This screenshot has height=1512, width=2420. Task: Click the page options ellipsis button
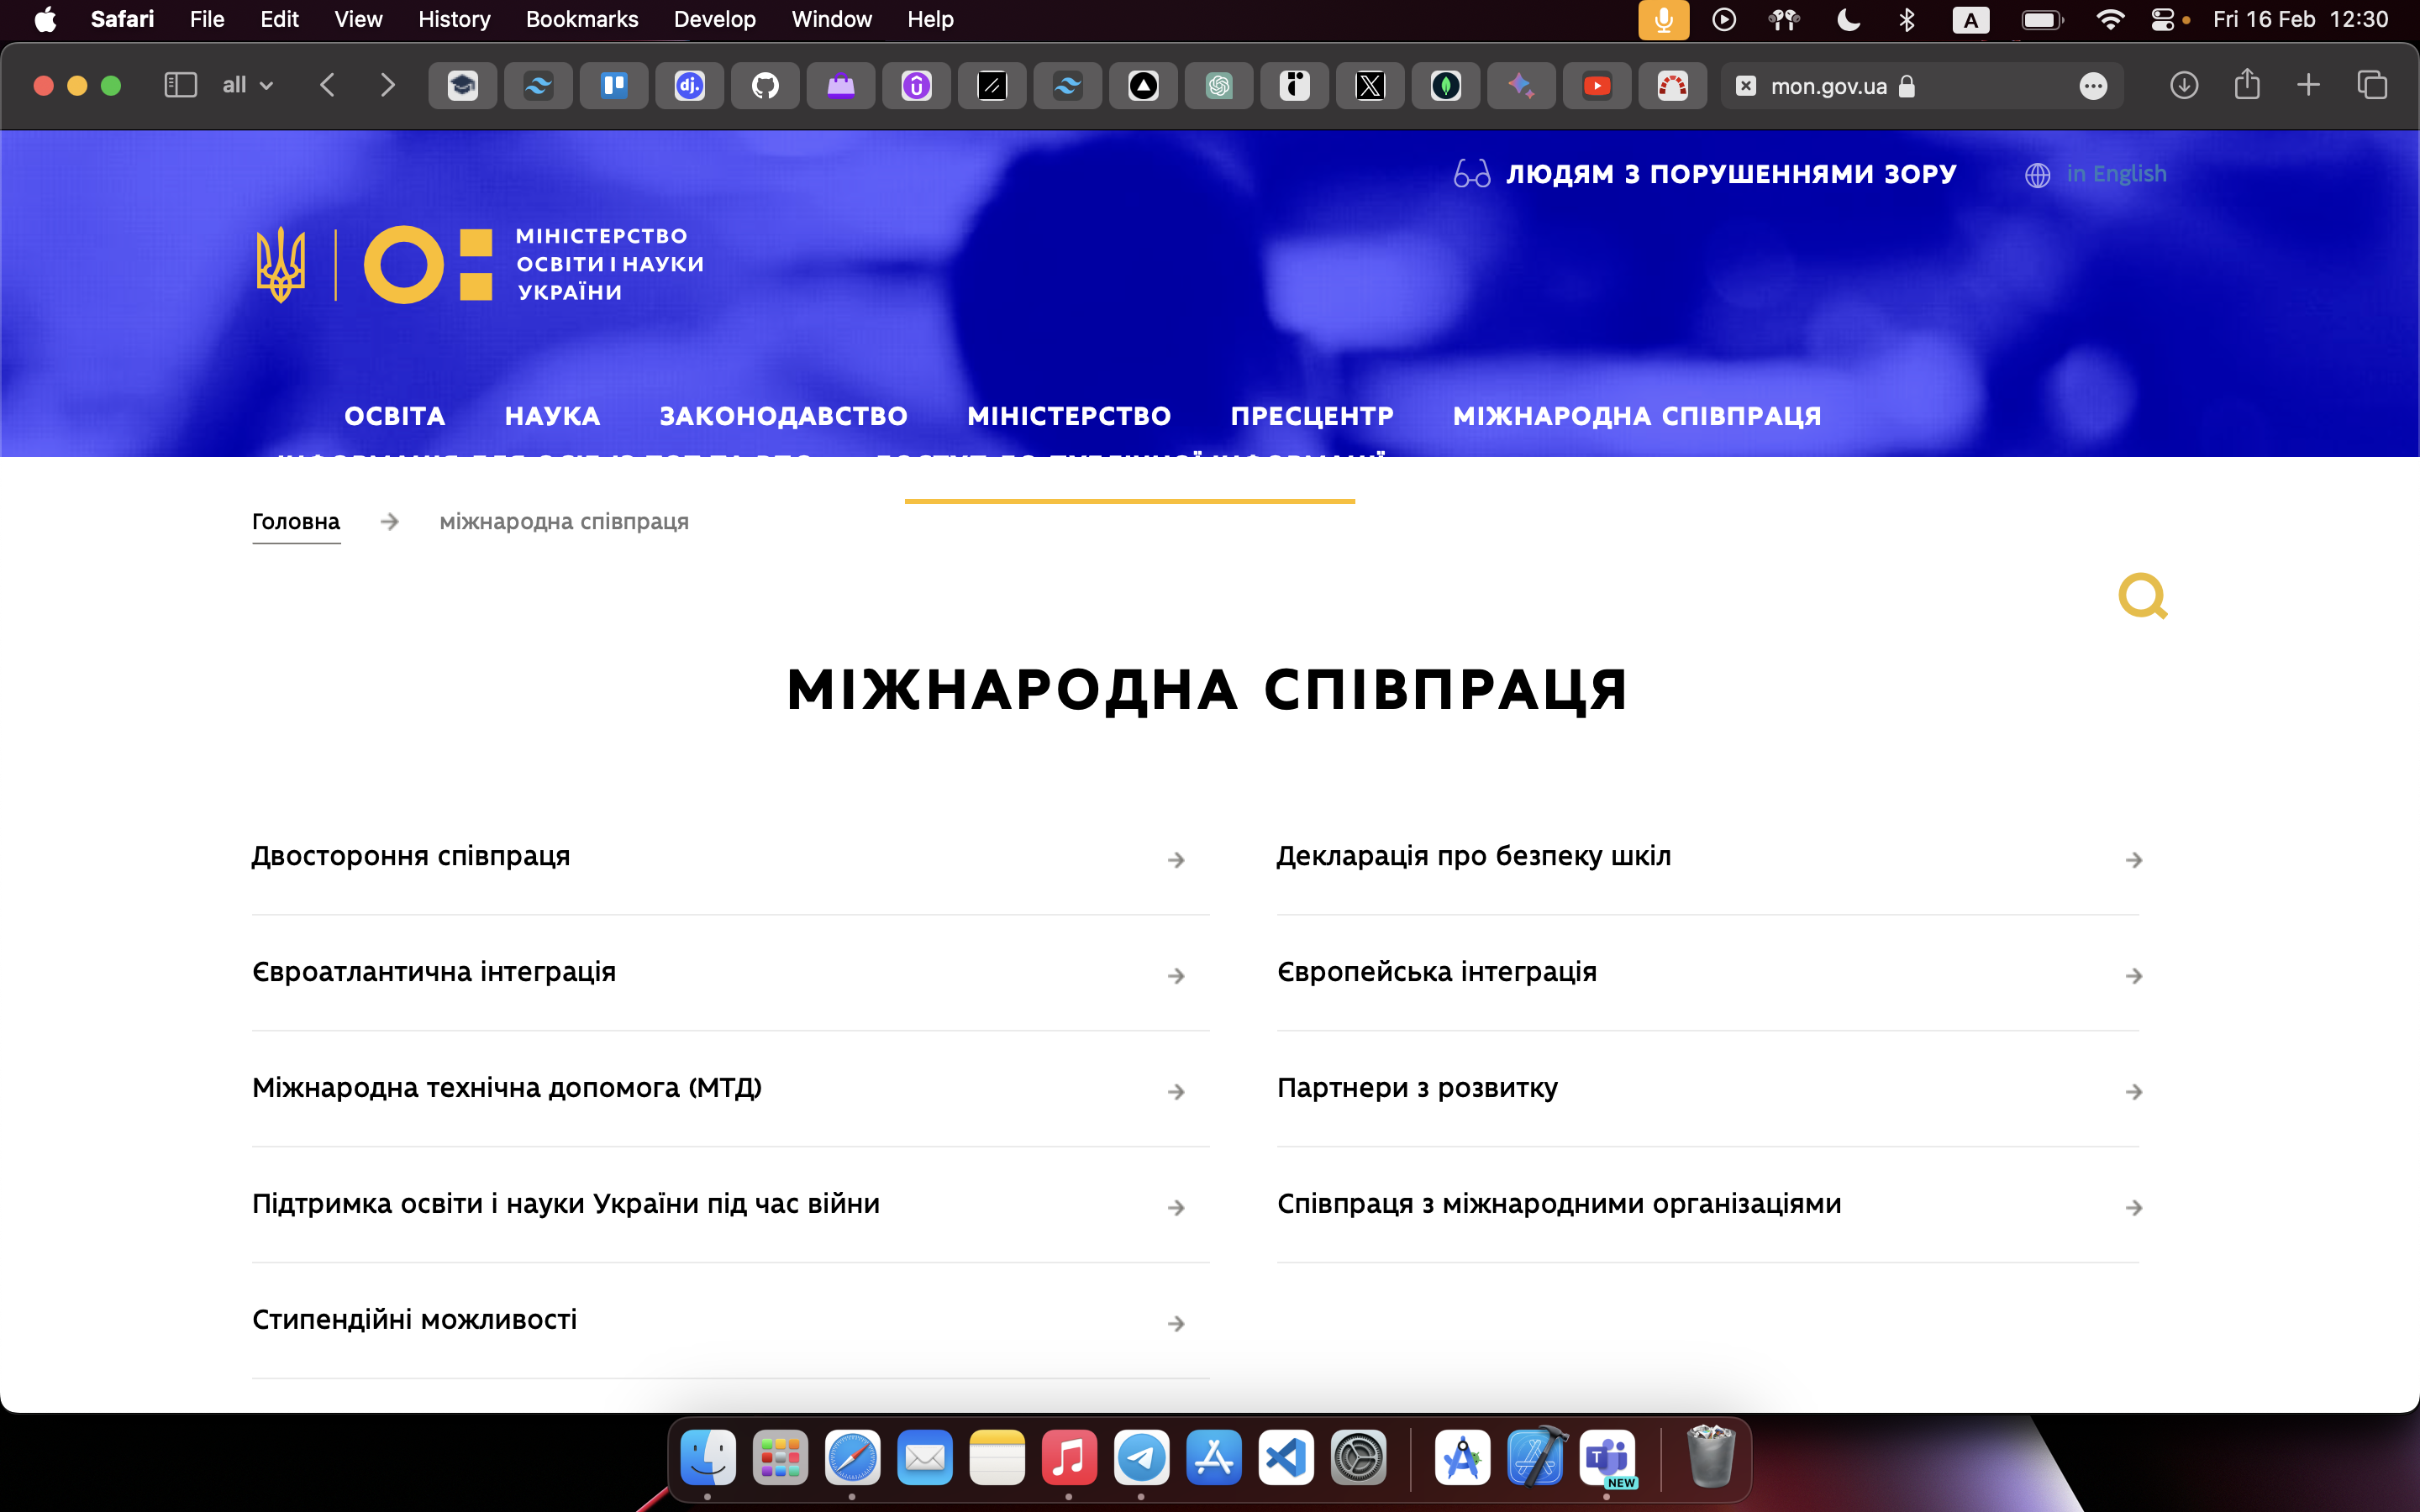pyautogui.click(x=2092, y=87)
